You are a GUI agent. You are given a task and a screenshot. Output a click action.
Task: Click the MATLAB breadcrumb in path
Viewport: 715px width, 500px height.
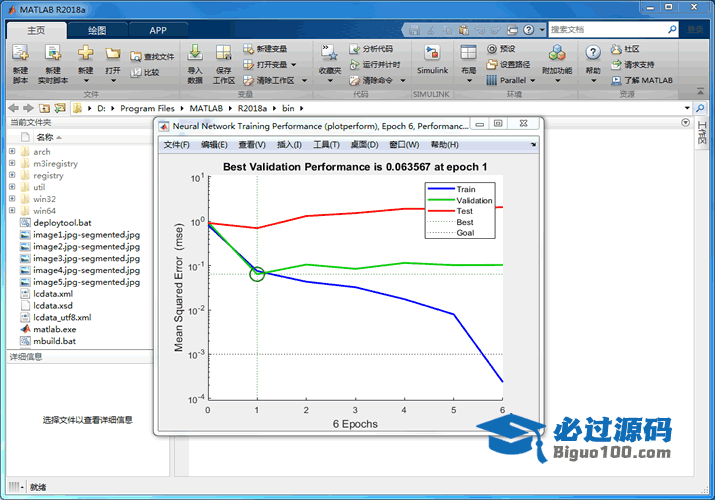pos(206,108)
